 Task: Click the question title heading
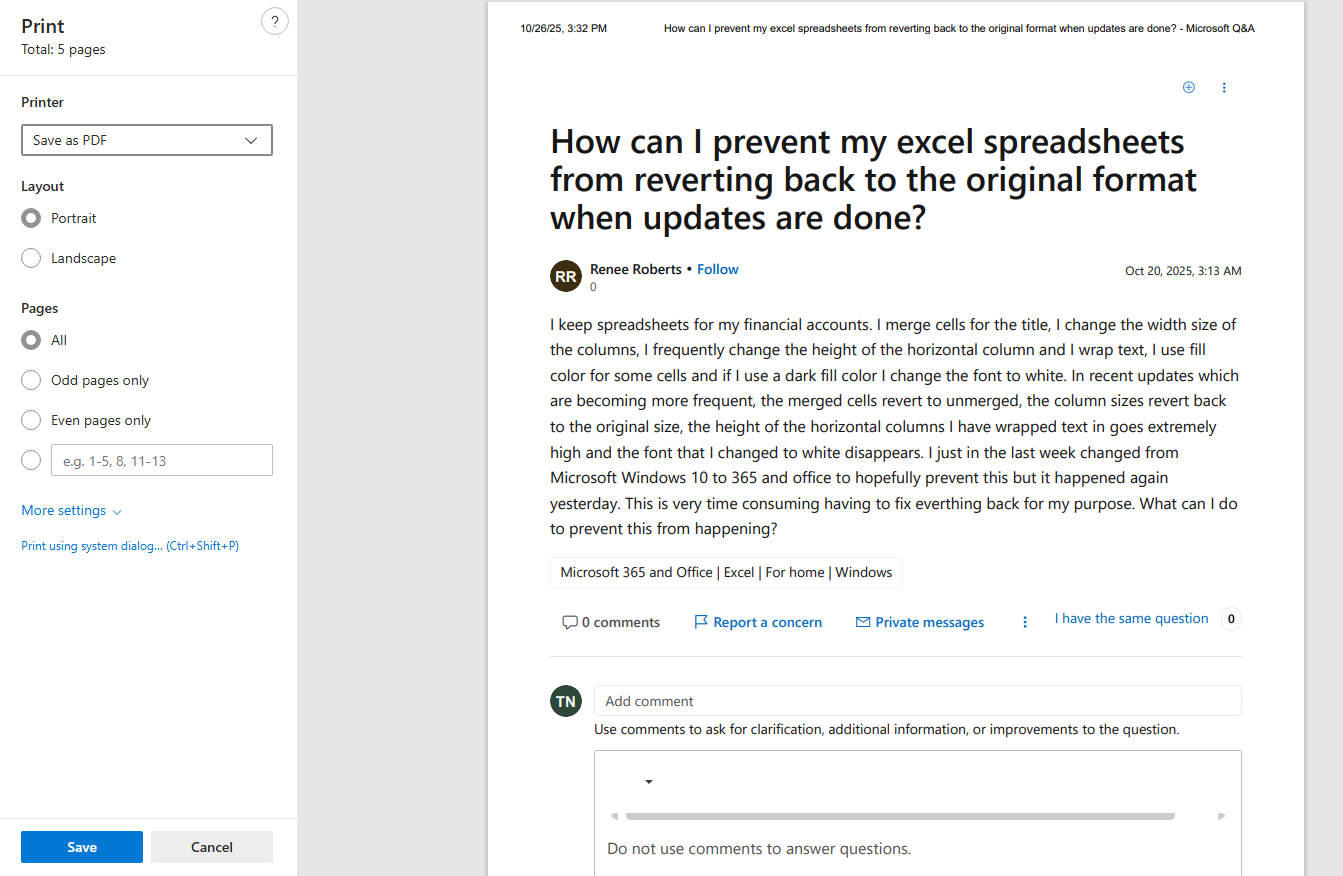click(x=874, y=179)
